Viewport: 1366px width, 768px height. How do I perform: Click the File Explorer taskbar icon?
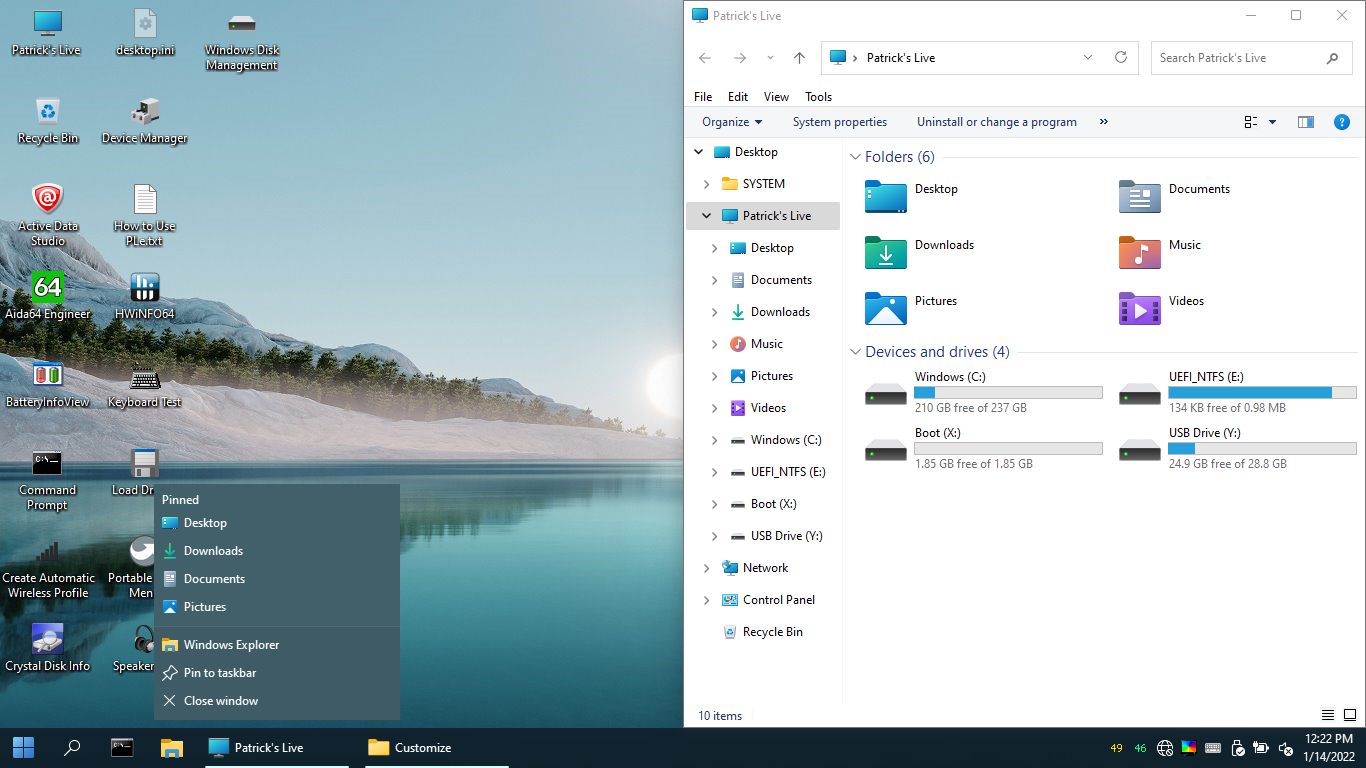pos(172,747)
